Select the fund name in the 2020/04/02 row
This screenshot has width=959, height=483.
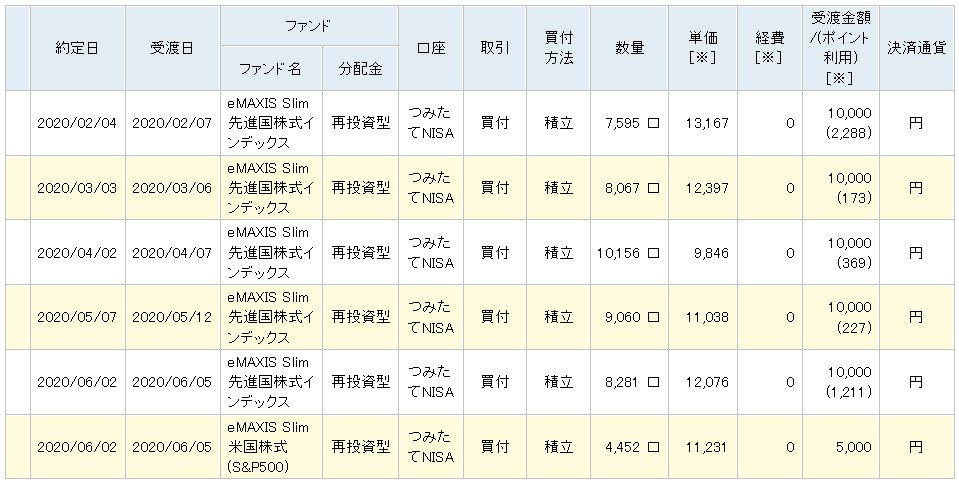pyautogui.click(x=274, y=253)
